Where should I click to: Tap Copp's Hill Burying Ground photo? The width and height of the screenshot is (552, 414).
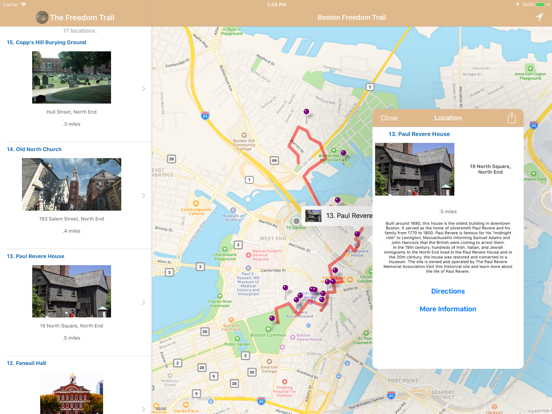click(71, 77)
